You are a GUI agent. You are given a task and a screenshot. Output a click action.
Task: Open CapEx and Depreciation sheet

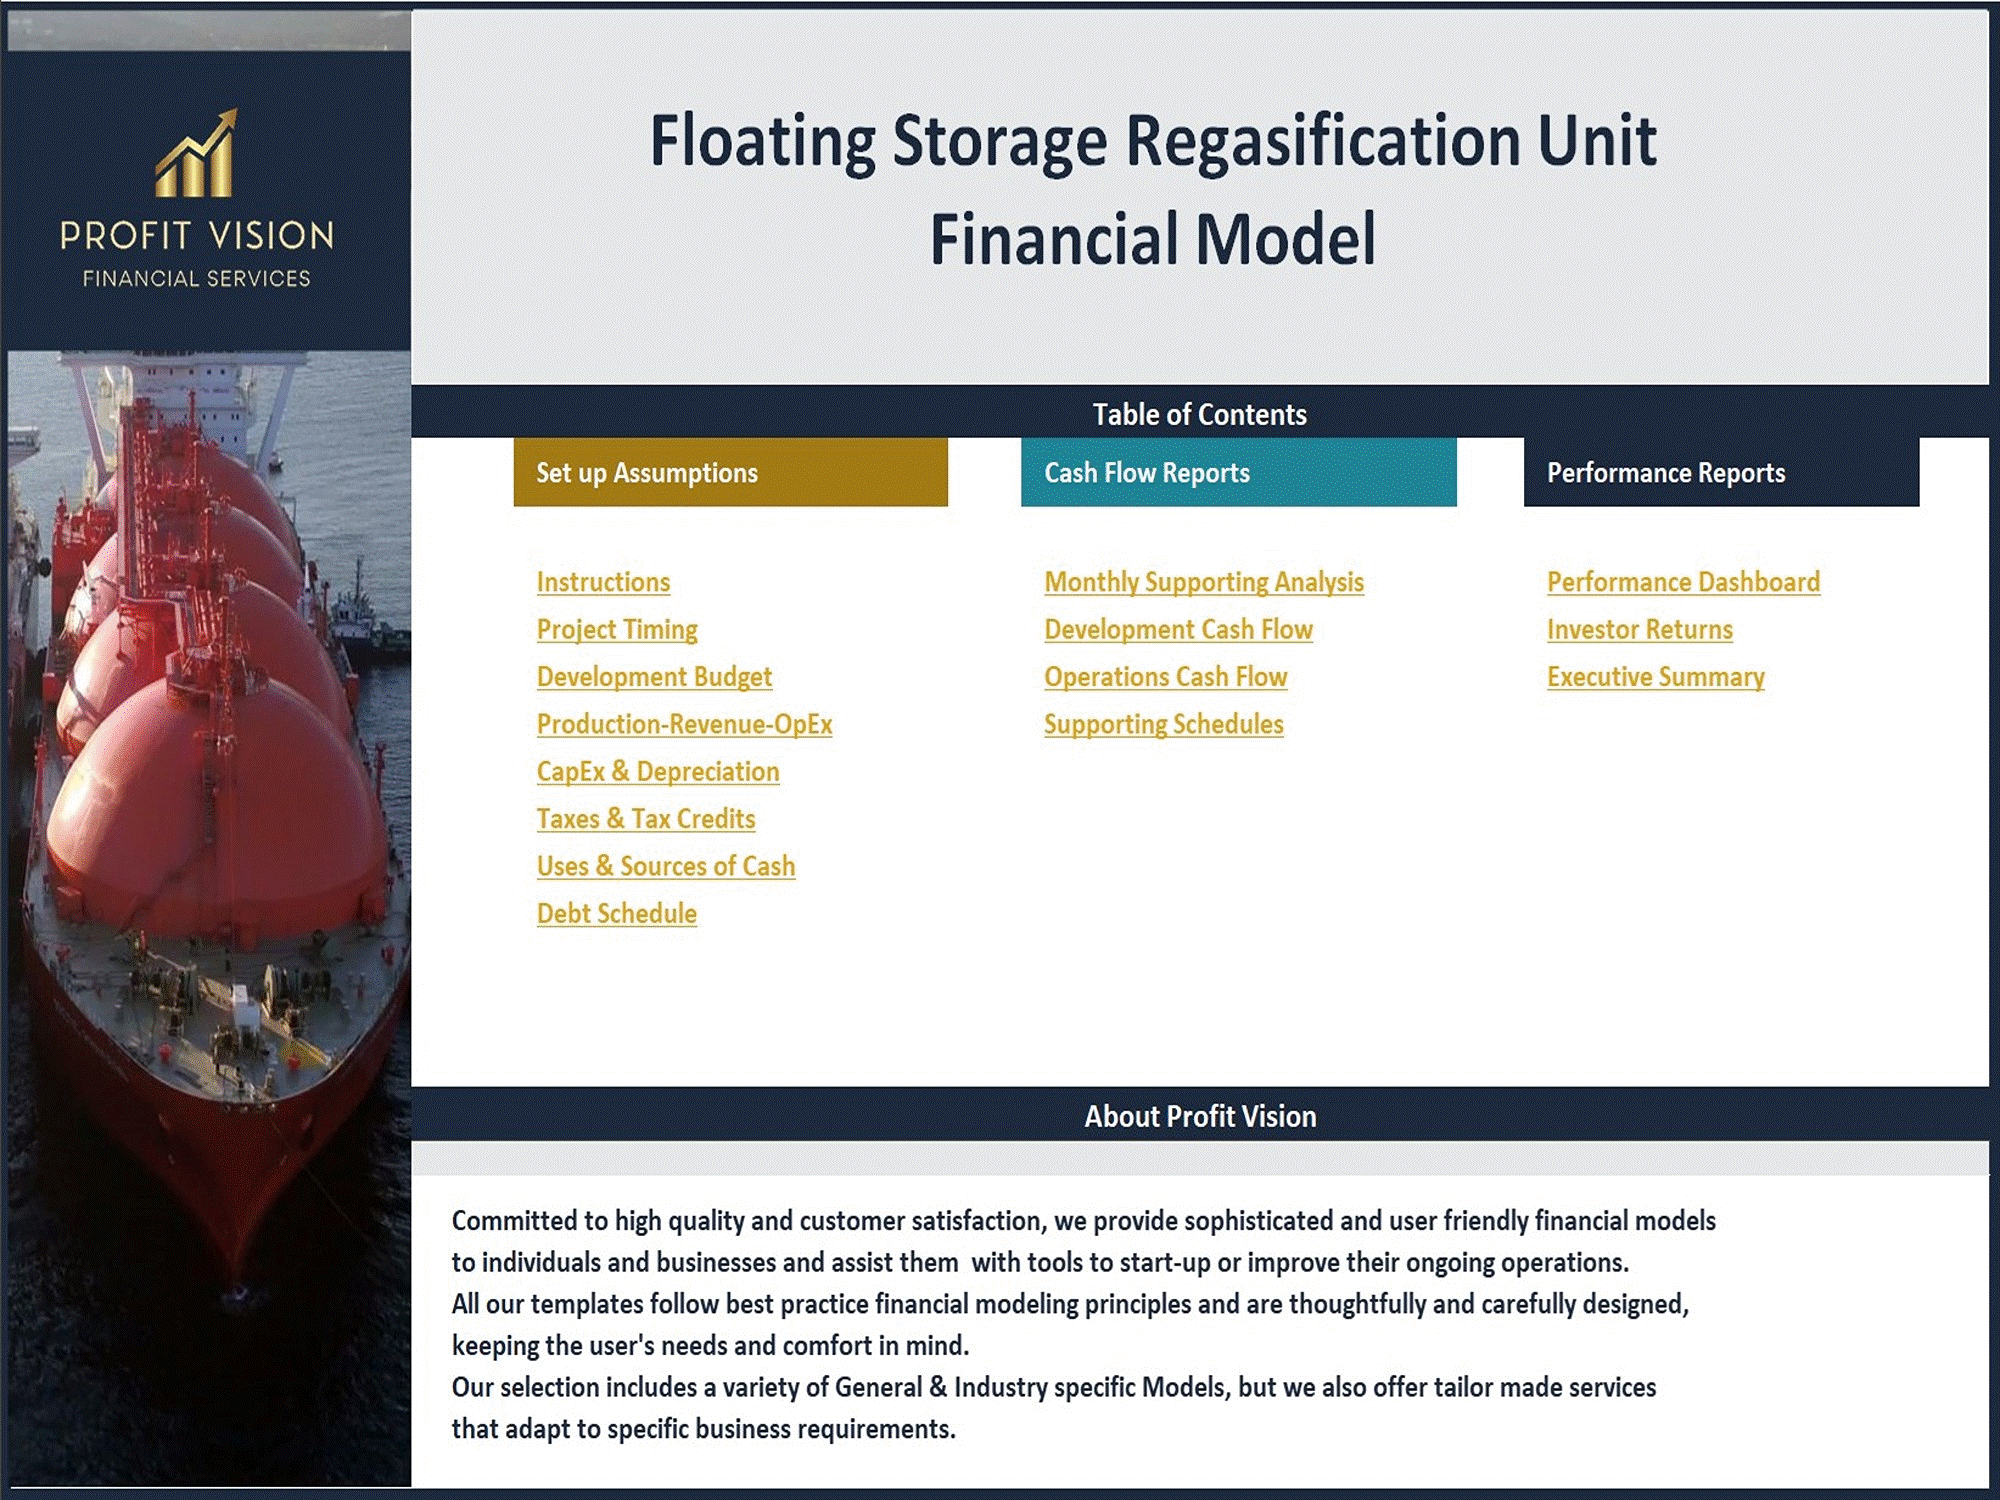(x=658, y=772)
